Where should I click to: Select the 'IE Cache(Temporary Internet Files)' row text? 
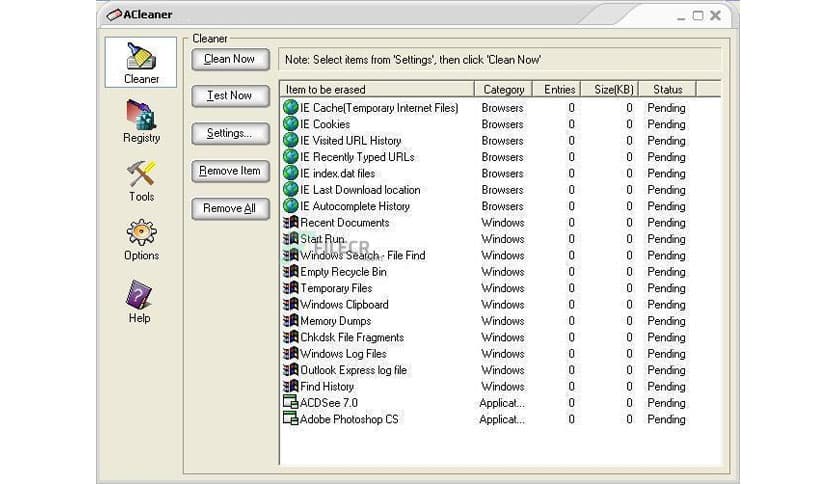click(379, 108)
